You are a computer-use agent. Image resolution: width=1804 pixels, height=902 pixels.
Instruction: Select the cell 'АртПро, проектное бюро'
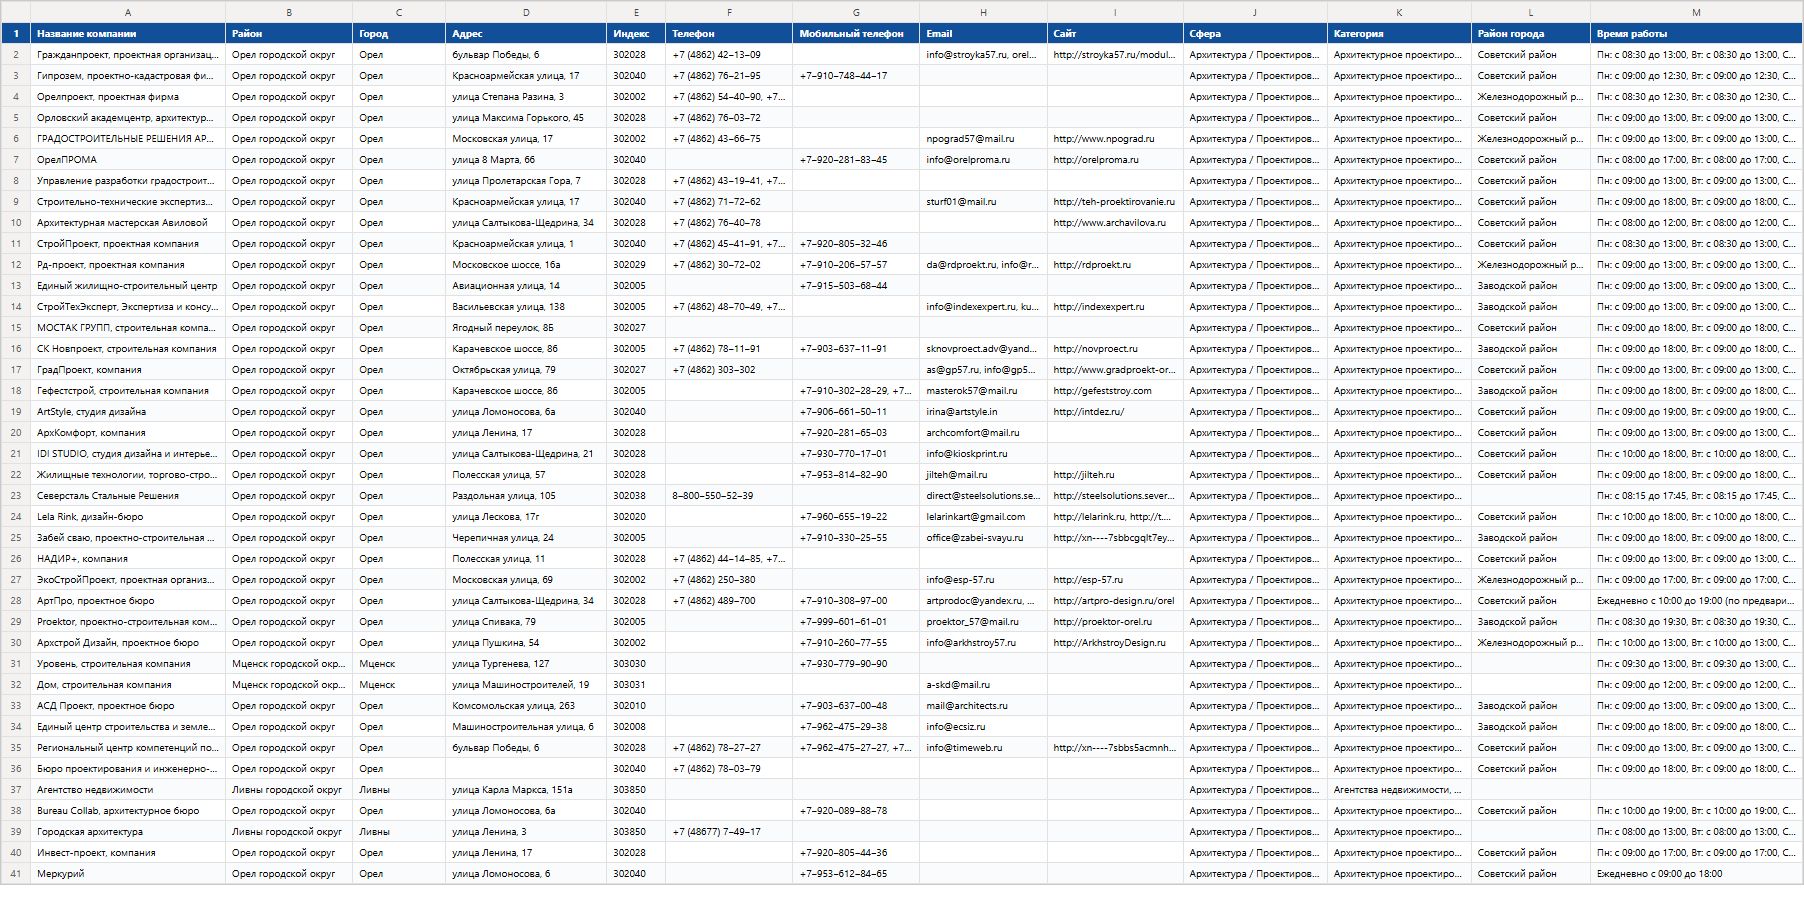click(128, 601)
